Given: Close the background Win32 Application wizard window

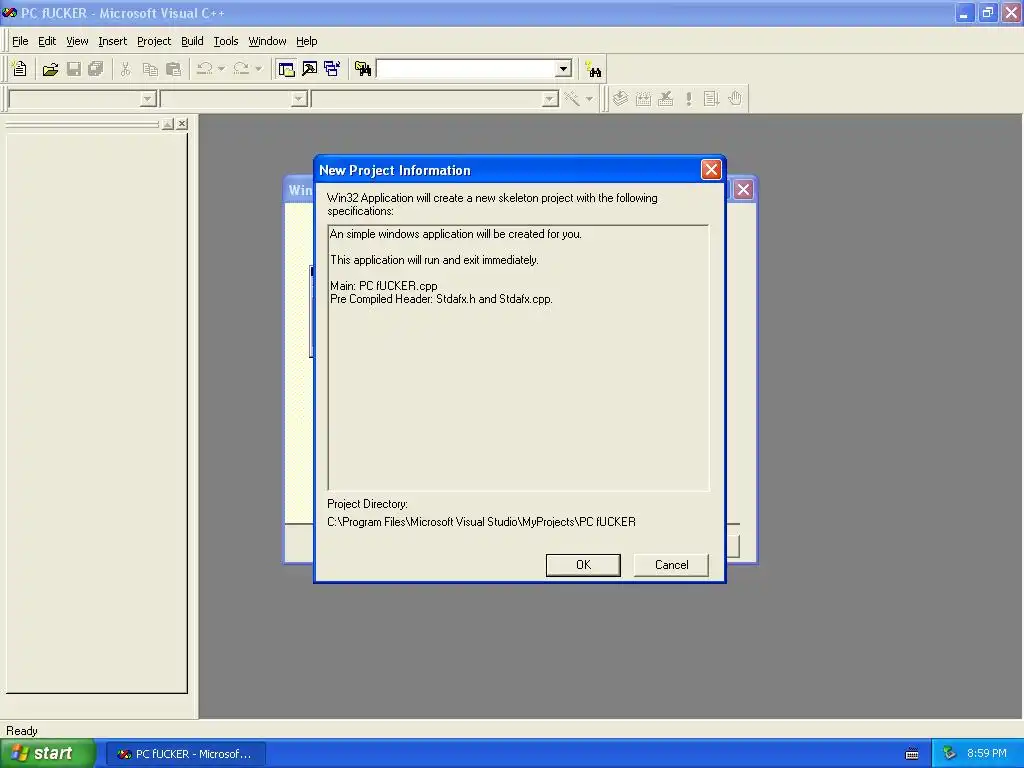Looking at the screenshot, I should coord(743,189).
